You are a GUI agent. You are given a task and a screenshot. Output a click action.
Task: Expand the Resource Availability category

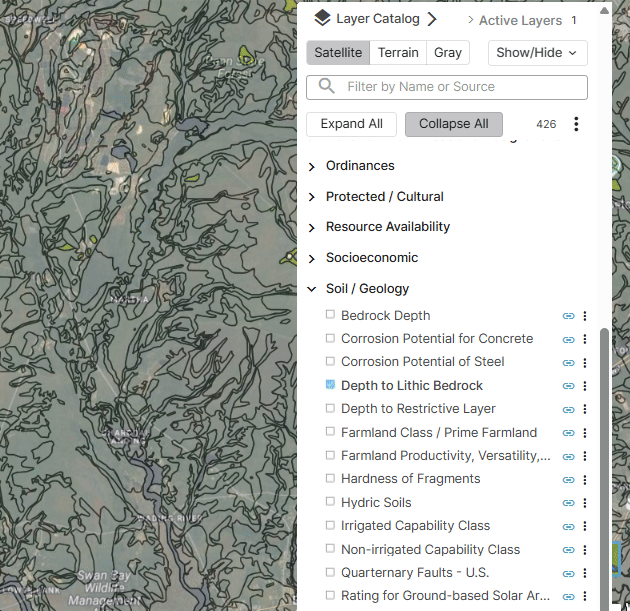tap(311, 228)
